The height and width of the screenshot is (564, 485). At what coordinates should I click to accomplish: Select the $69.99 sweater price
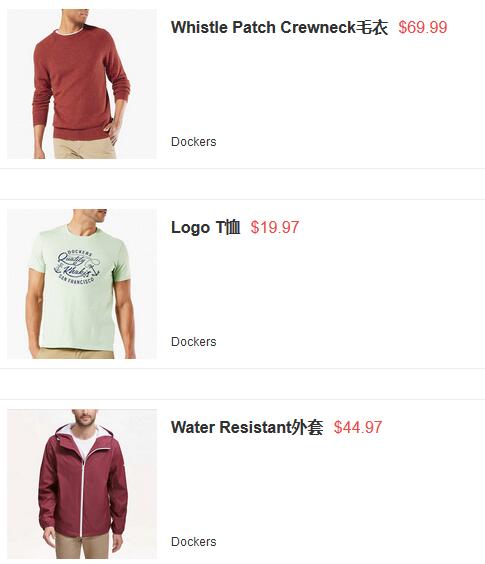click(423, 27)
